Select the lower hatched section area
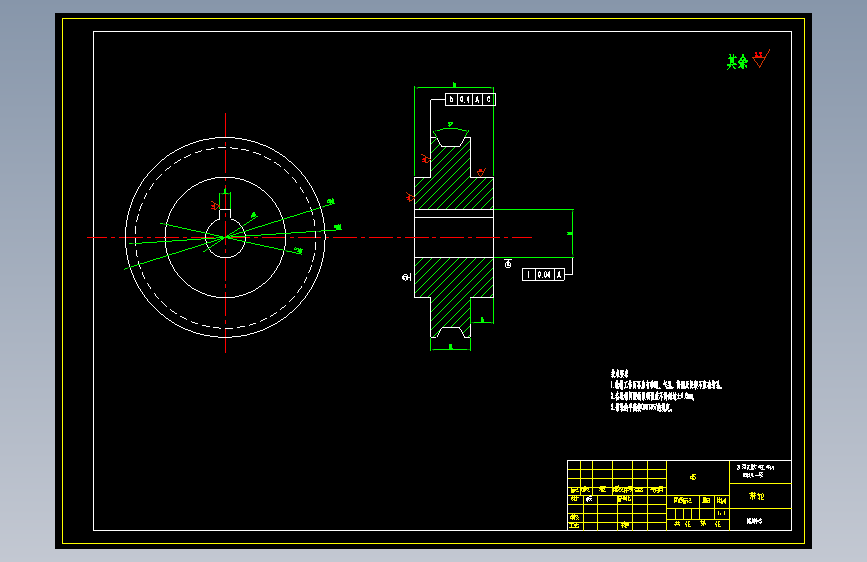The image size is (867, 562). click(x=453, y=293)
